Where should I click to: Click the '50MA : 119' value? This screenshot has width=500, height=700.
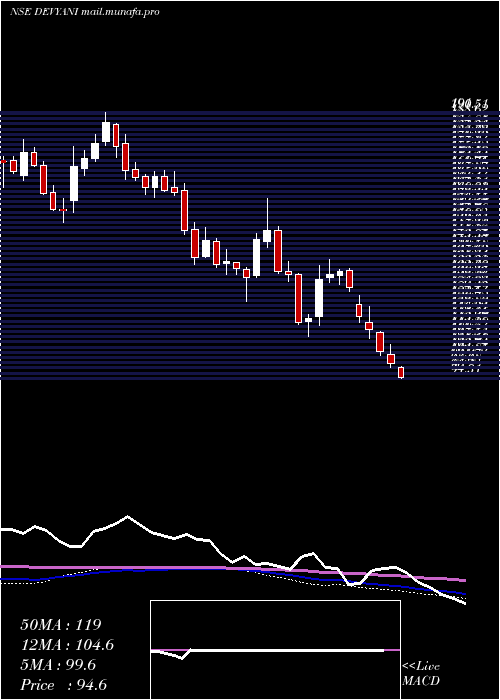[x=61, y=625]
